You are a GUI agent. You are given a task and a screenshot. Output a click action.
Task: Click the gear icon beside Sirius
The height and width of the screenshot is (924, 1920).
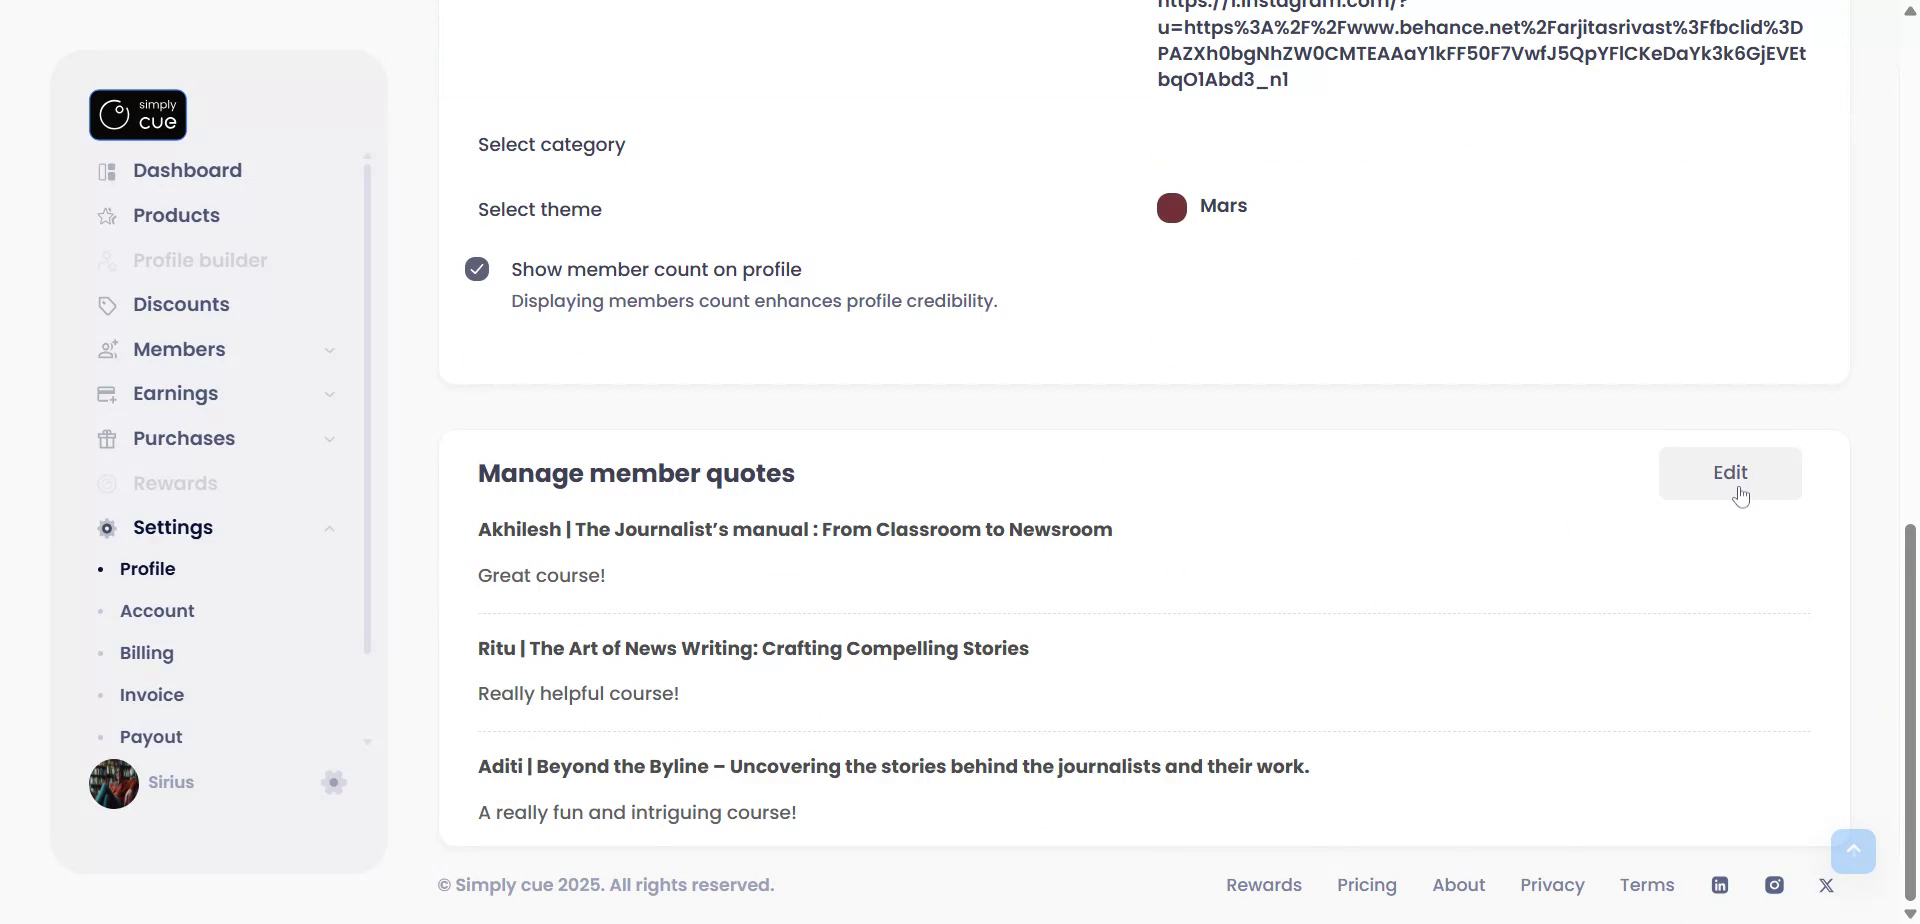coord(334,783)
